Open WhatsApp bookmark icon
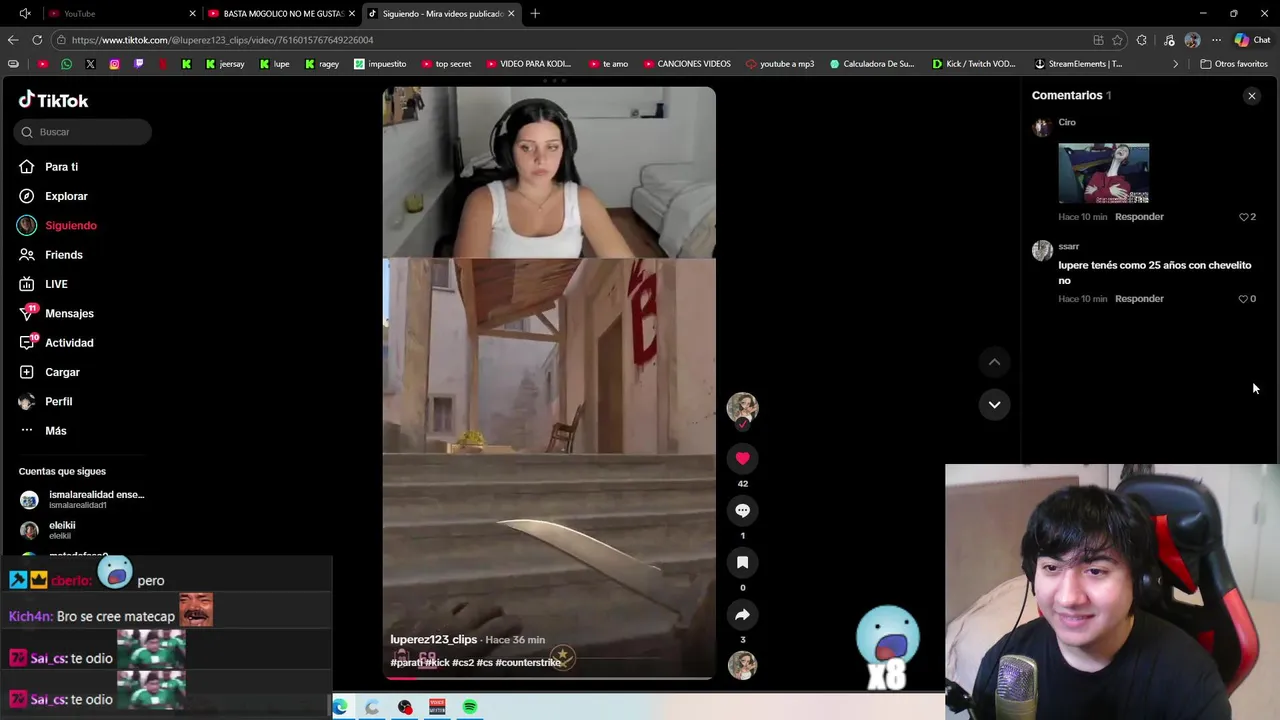 (x=66, y=64)
